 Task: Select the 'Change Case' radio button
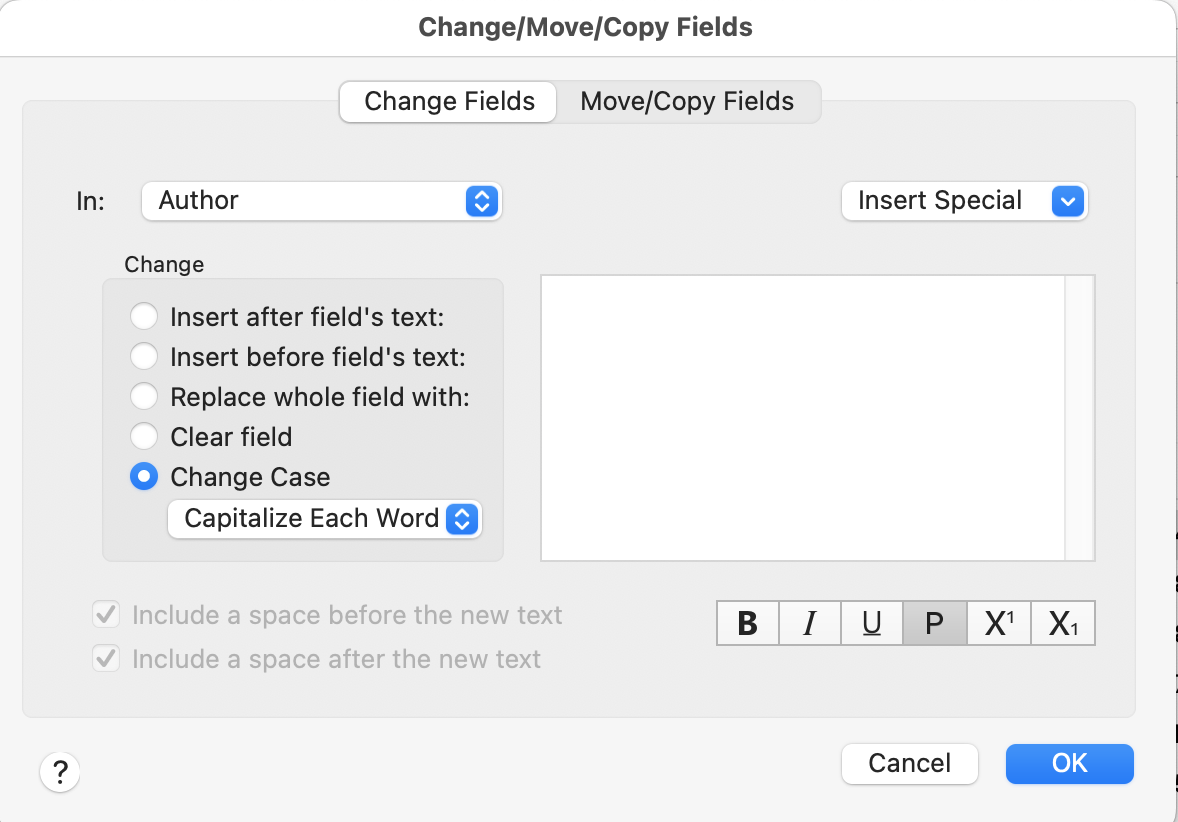(x=144, y=477)
